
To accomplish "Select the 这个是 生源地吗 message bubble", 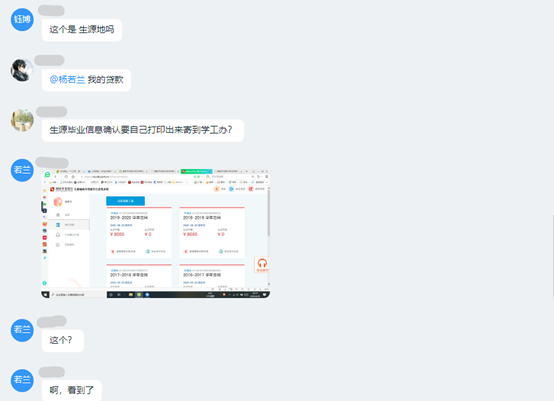I will (82, 30).
